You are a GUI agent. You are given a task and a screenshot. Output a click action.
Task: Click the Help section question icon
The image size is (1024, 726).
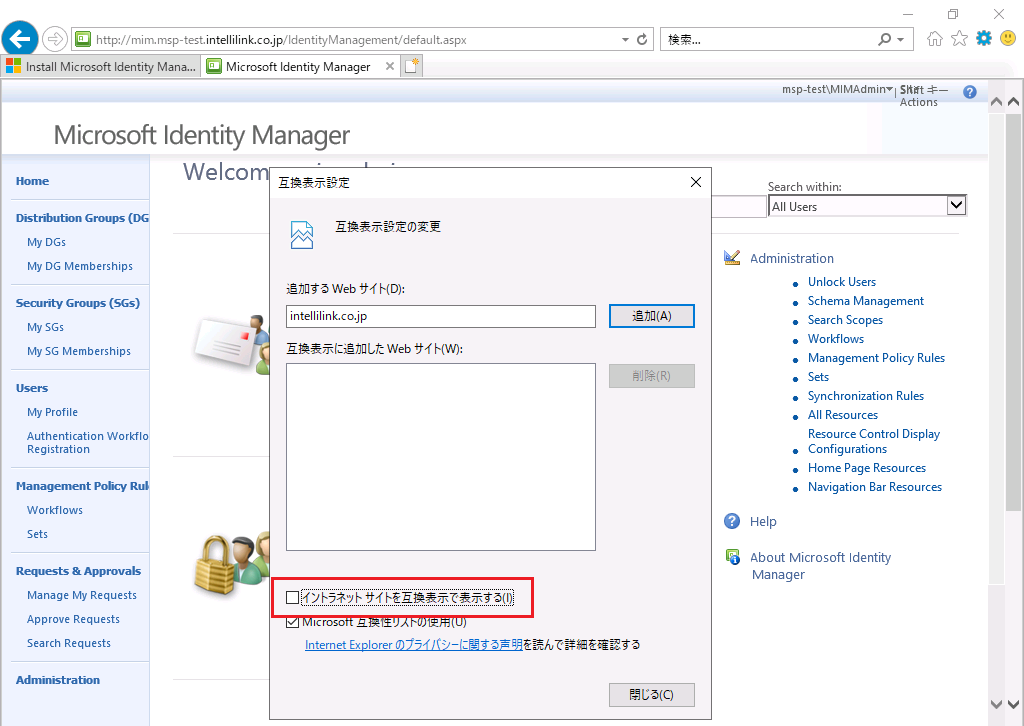tap(732, 521)
